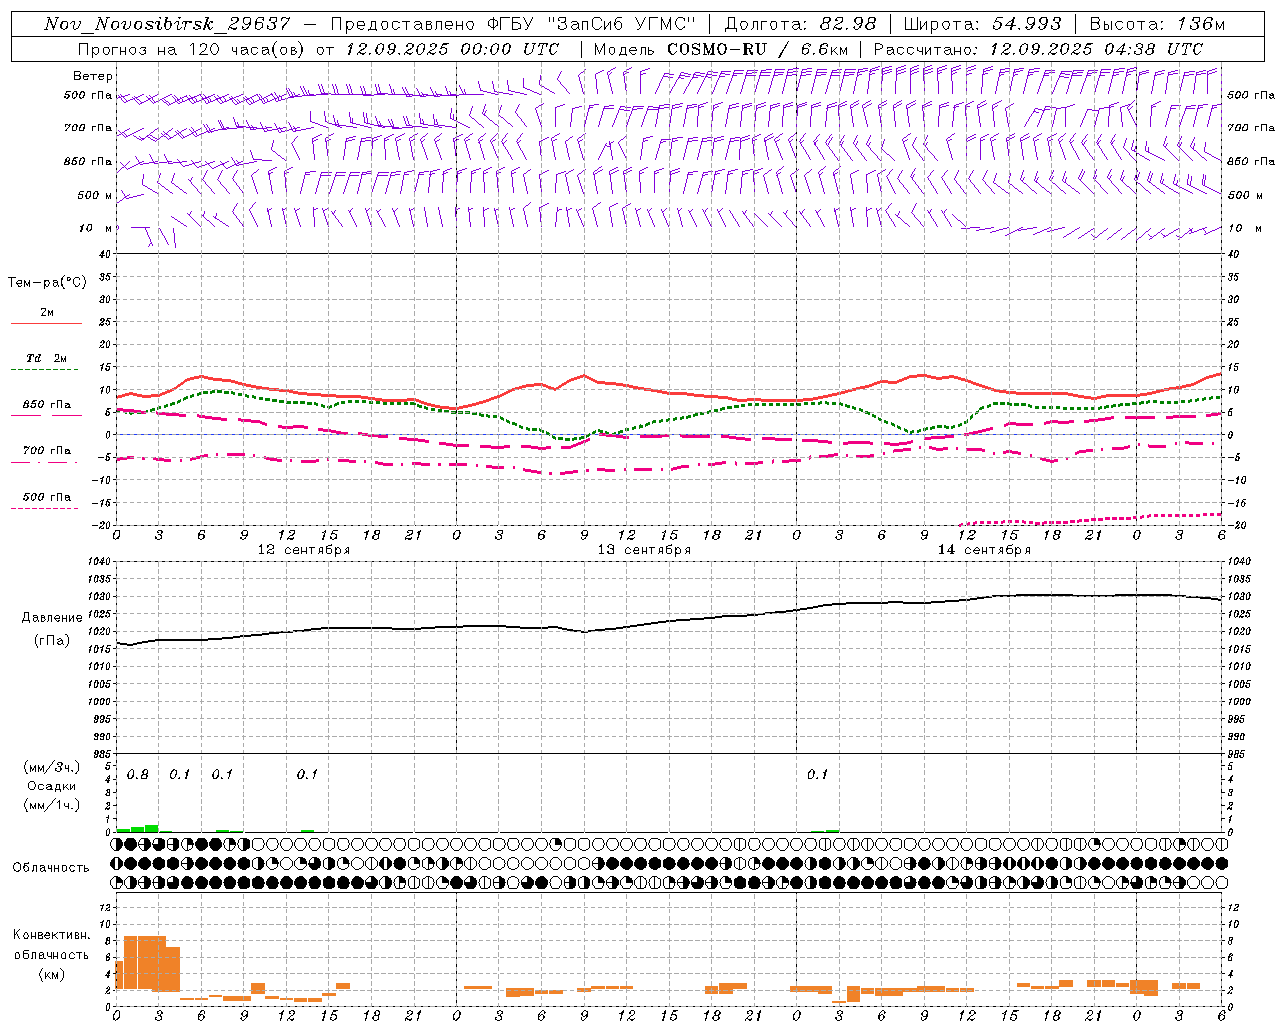The height and width of the screenshot is (1024, 1280).
Task: Select the Конвективн. label of convective cloud panel
Action: 51,935
